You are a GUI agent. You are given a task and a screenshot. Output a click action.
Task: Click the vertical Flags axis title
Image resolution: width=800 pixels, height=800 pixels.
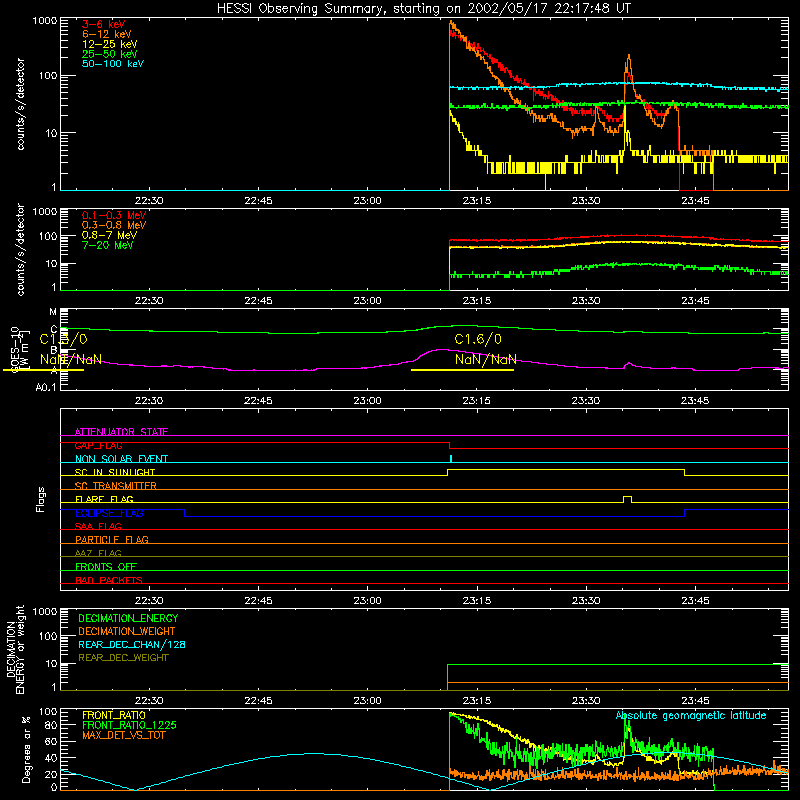tap(41, 499)
